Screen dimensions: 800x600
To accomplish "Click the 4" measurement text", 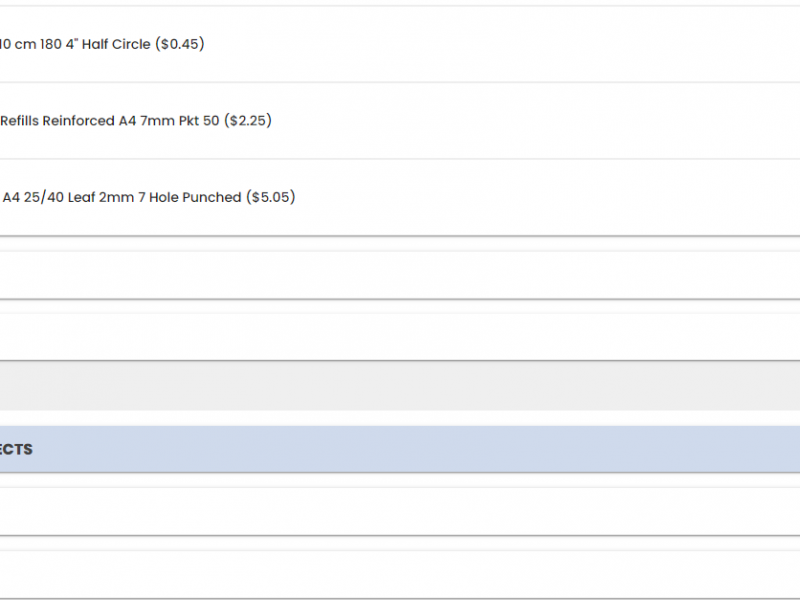I will click(x=71, y=44).
